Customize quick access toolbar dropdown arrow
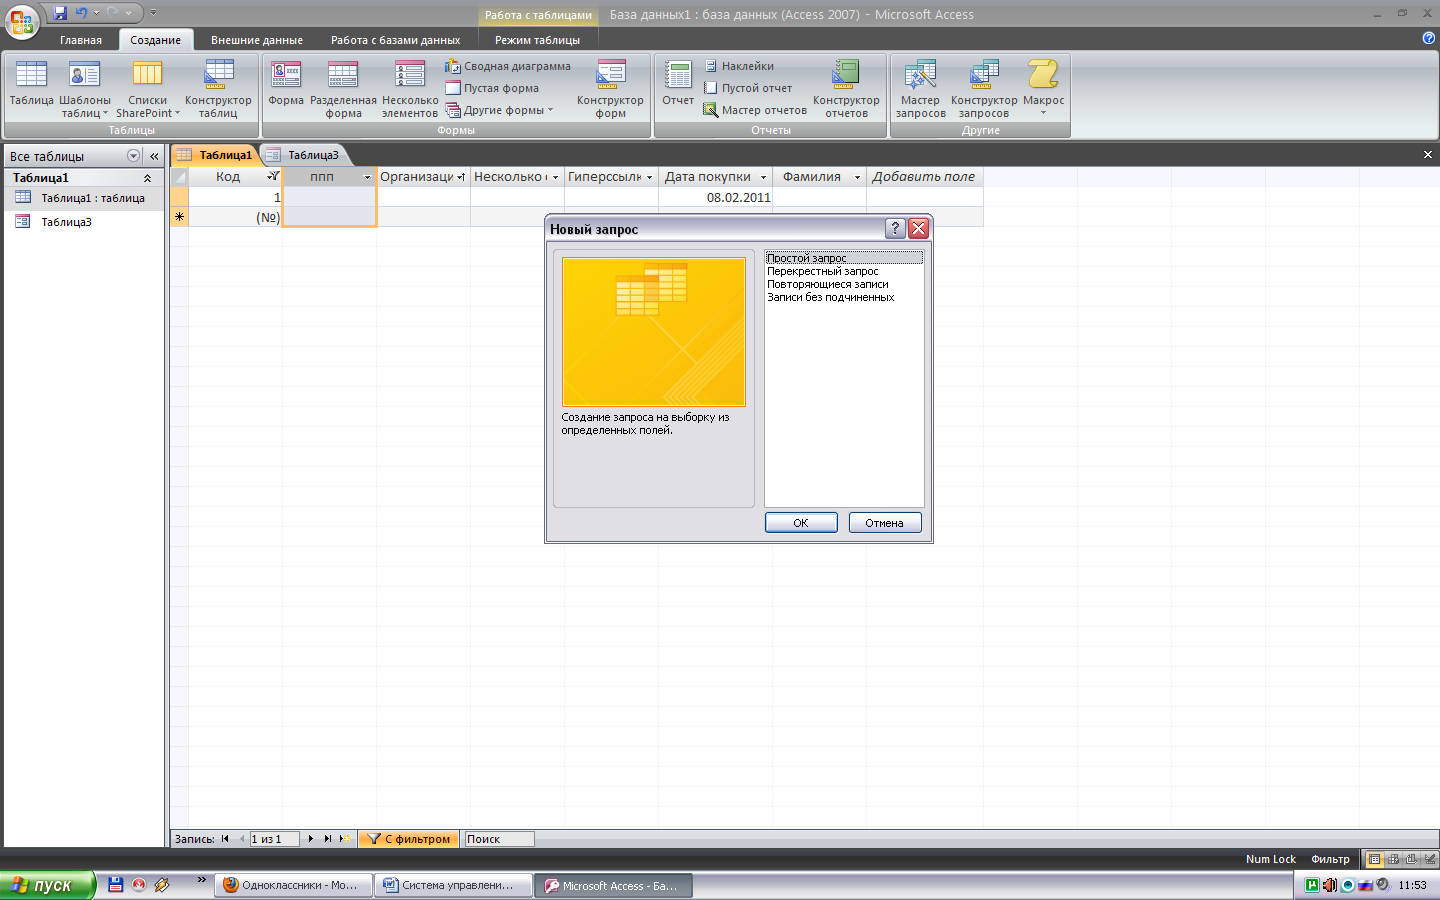Image resolution: width=1440 pixels, height=900 pixels. pyautogui.click(x=153, y=13)
